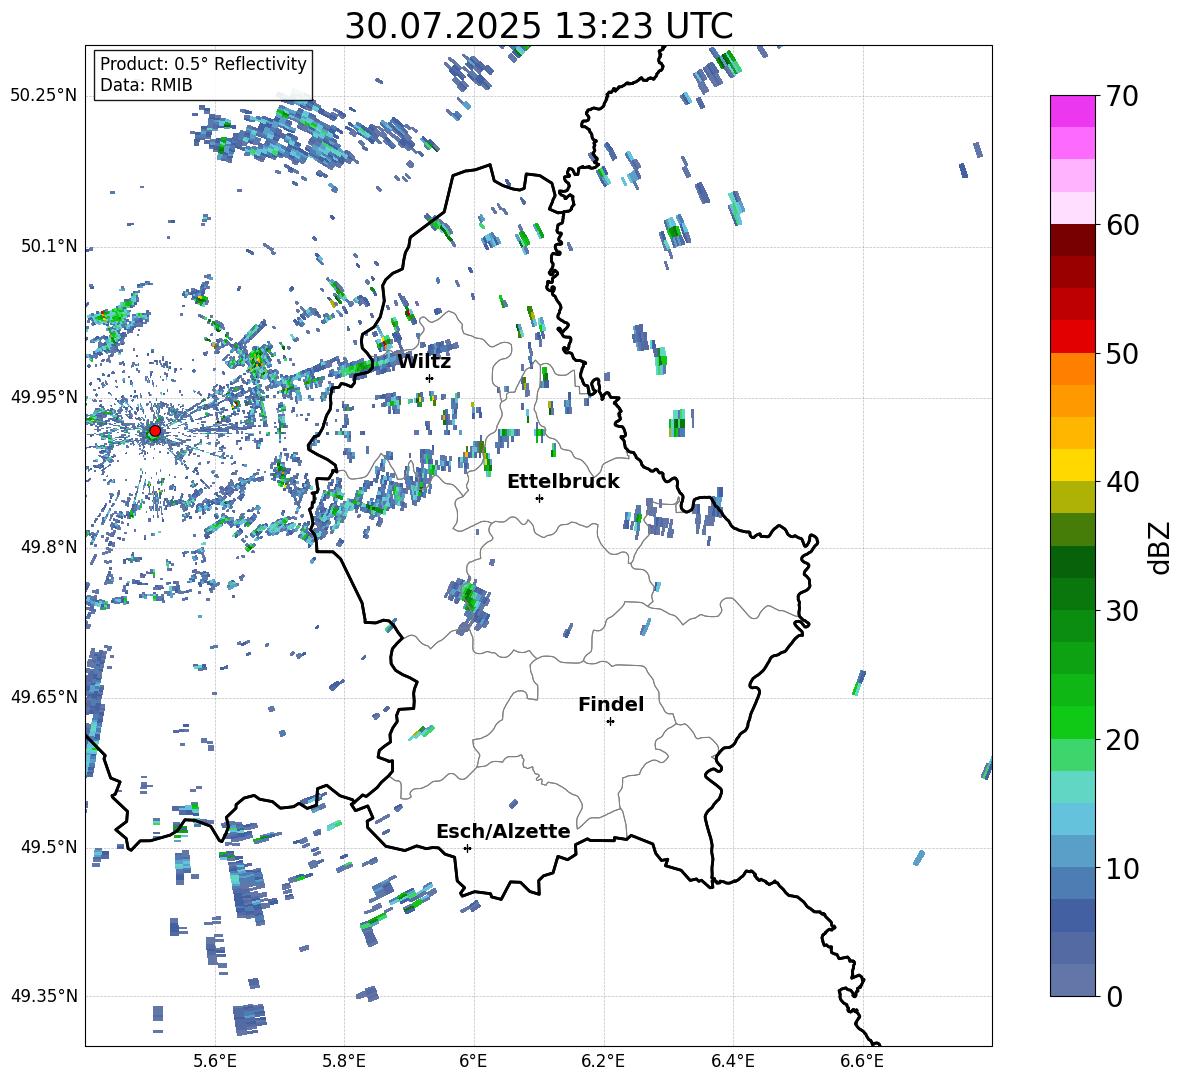The image size is (1184, 1081).
Task: Click the Findel station label
Action: [x=611, y=704]
